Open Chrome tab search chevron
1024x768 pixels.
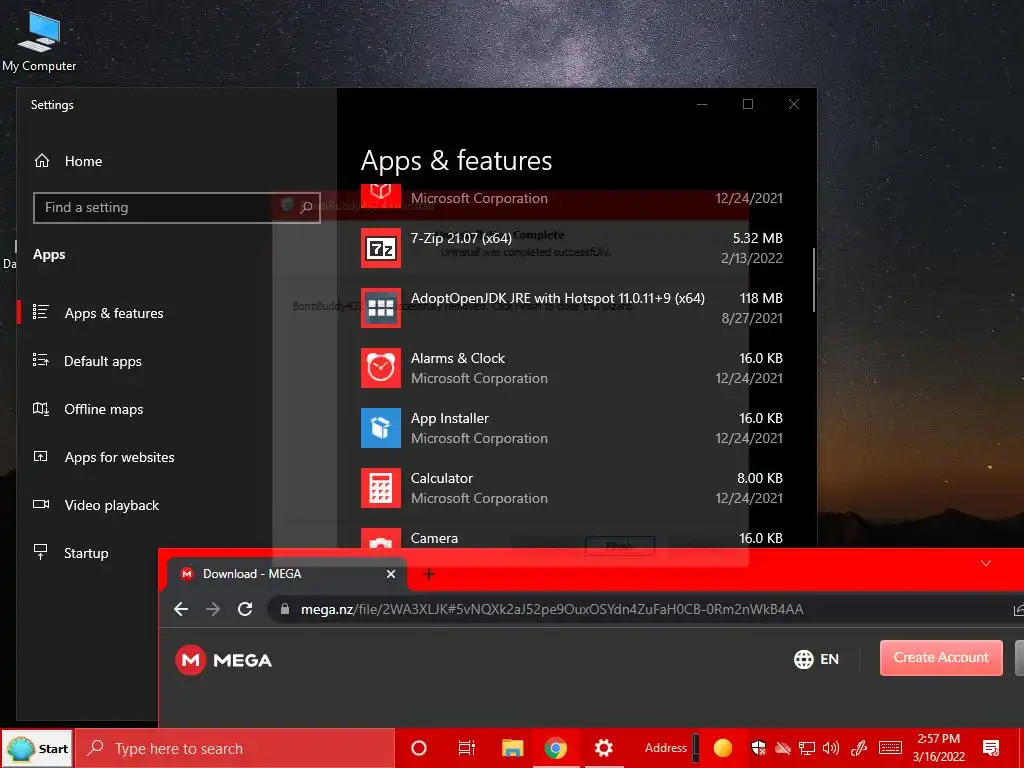[986, 564]
